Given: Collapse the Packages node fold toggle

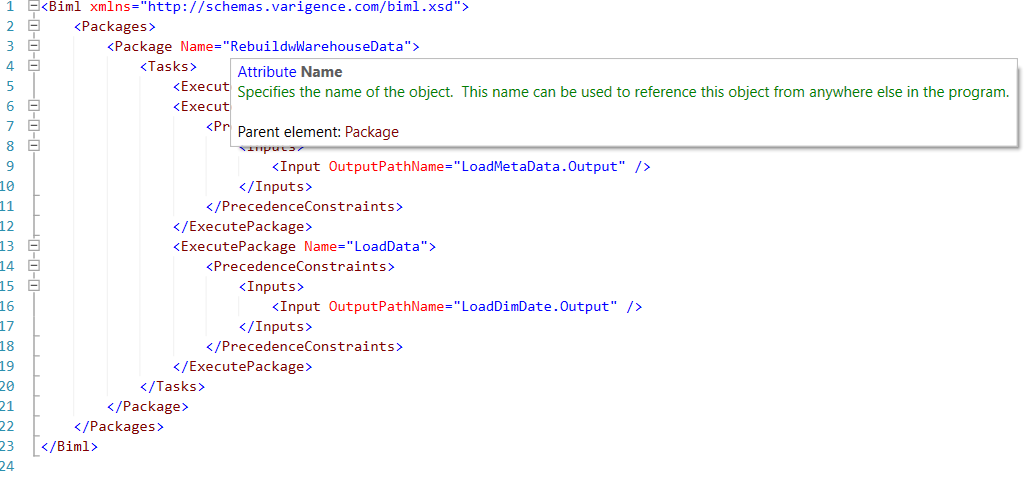Looking at the screenshot, I should point(34,26).
